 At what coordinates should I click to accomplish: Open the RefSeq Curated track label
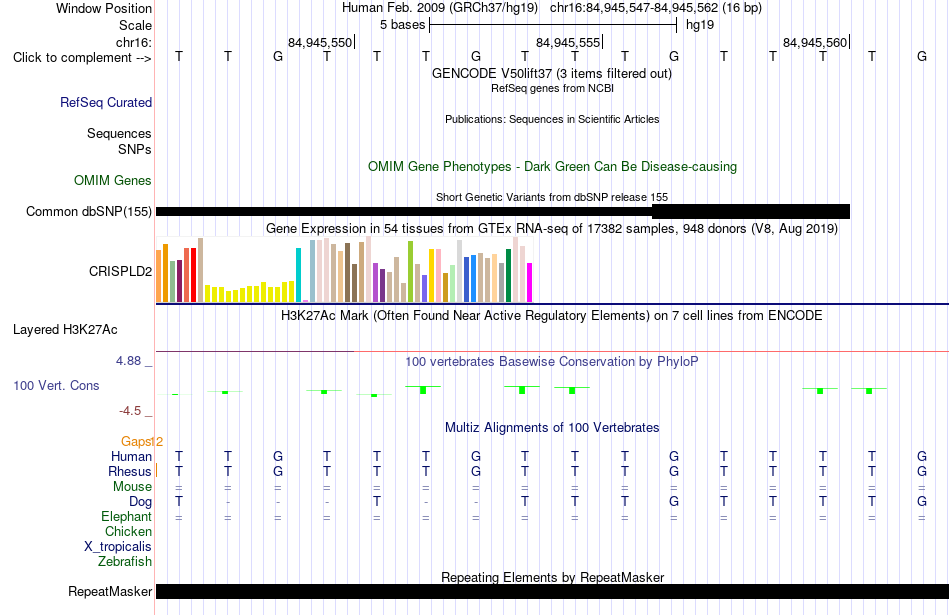[106, 102]
